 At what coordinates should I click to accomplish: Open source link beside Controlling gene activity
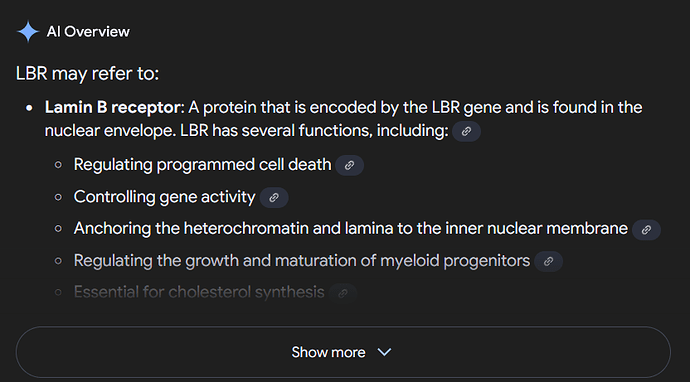(274, 198)
